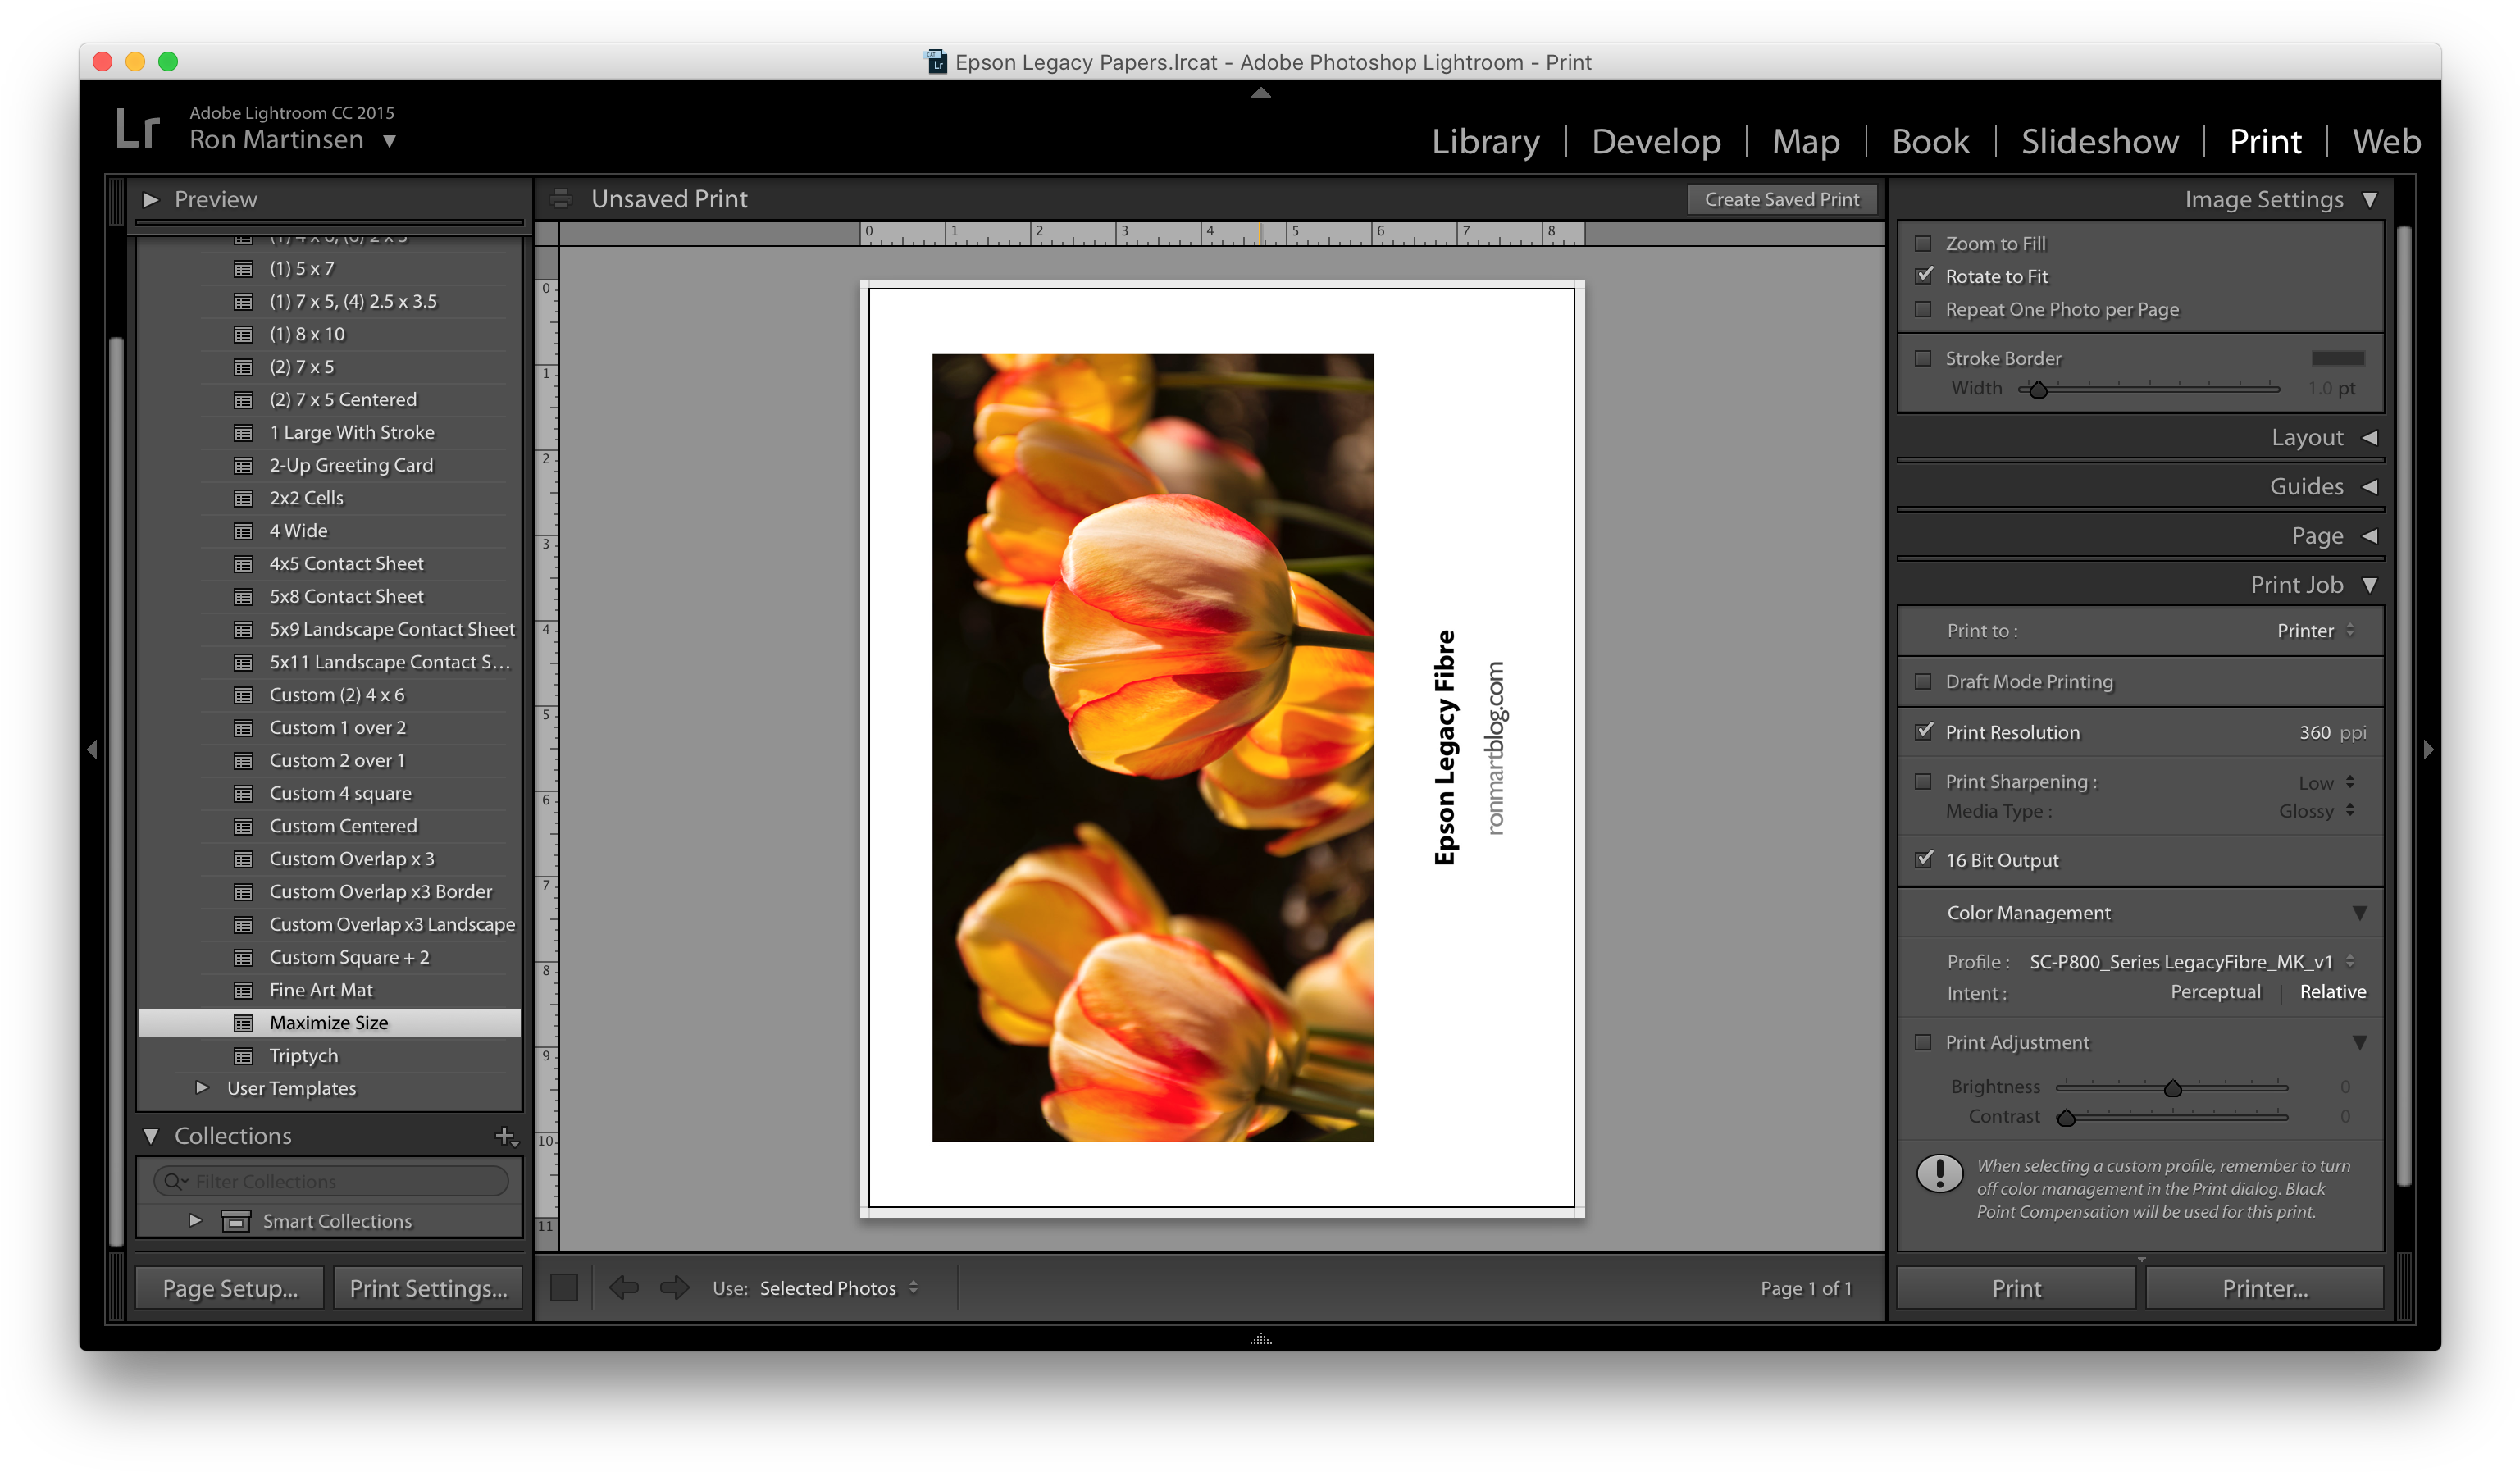Switch to the Develop module
2520x1472 pixels.
[1656, 141]
